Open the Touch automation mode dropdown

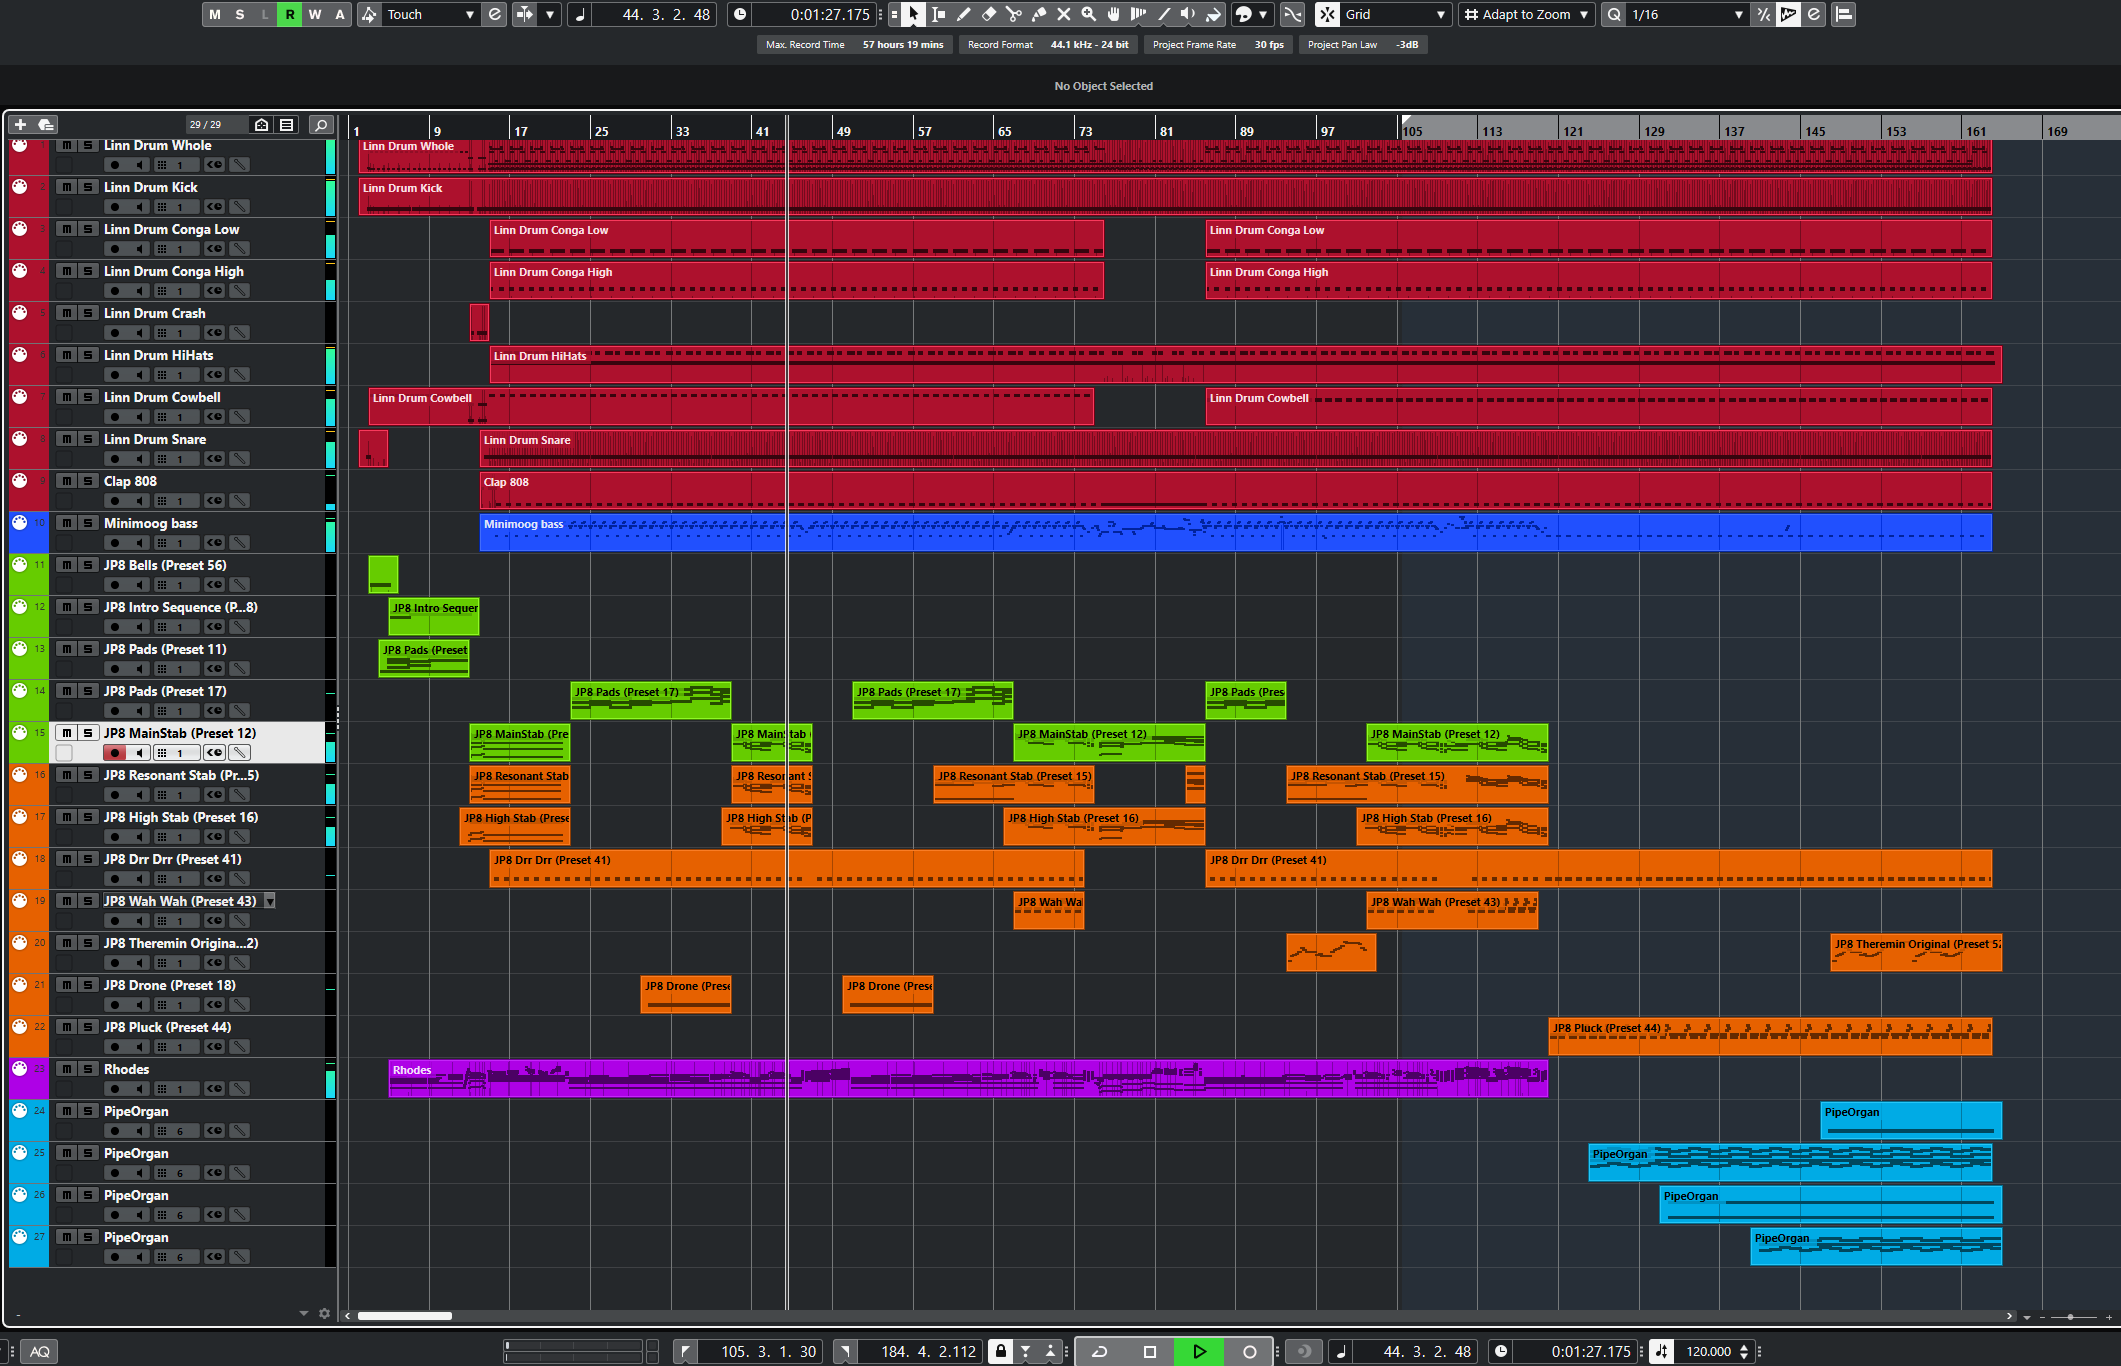point(430,14)
